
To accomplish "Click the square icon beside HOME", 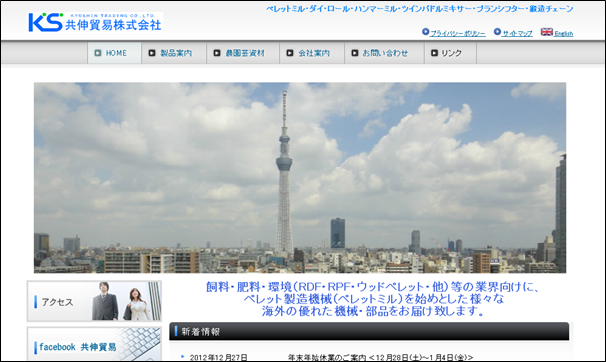I will (98, 53).
